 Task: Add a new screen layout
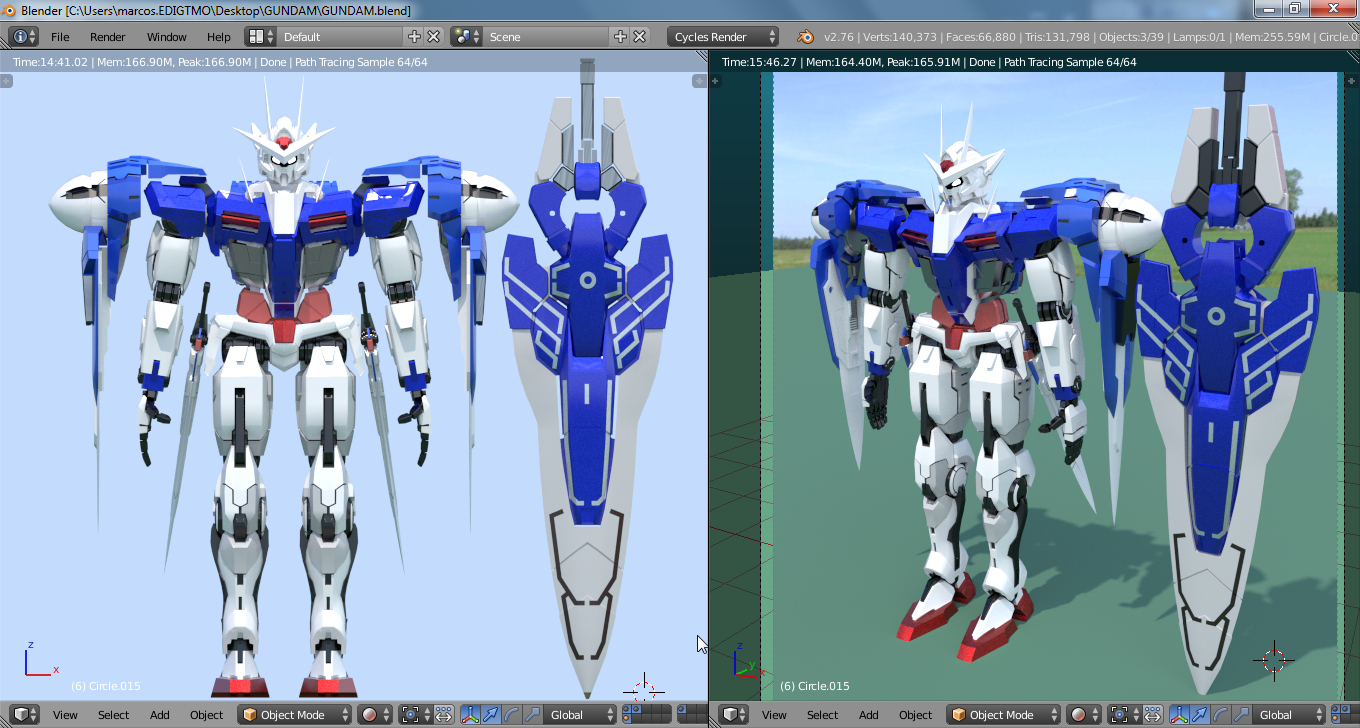point(415,37)
